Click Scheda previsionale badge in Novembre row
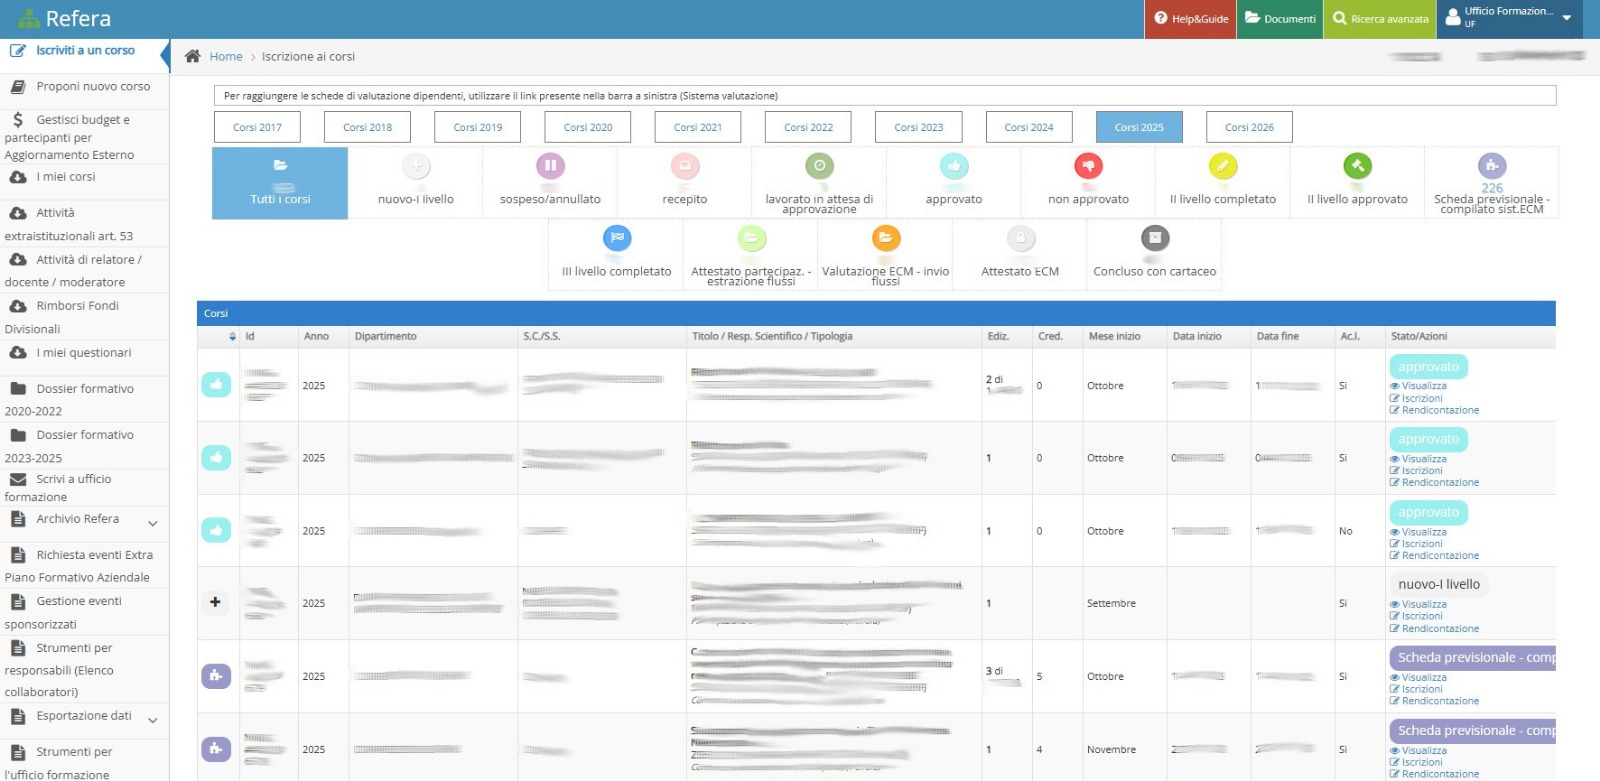Screen dimensions: 1600x781 click(x=1472, y=731)
